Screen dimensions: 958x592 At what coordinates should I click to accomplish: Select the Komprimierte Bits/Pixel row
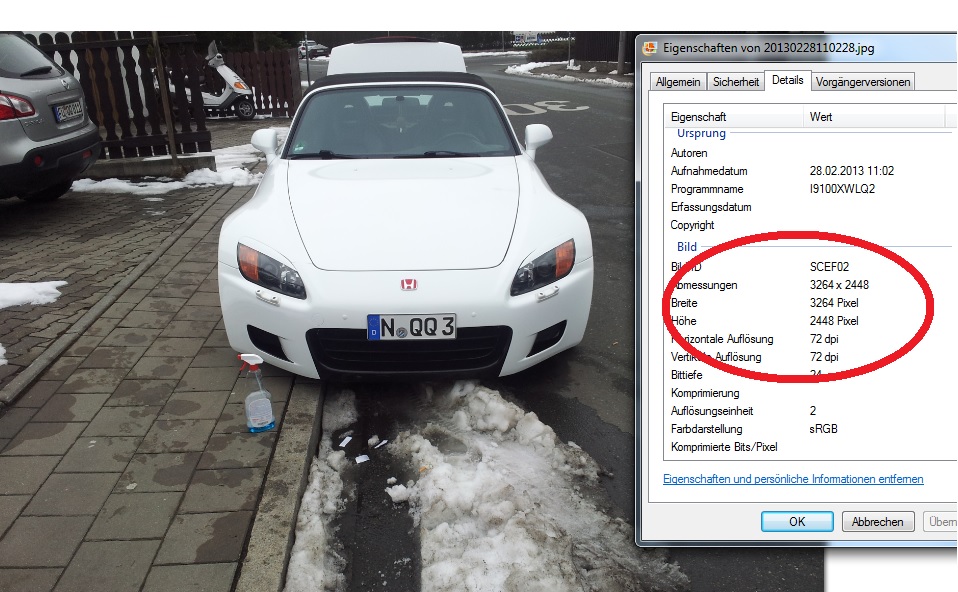point(724,447)
